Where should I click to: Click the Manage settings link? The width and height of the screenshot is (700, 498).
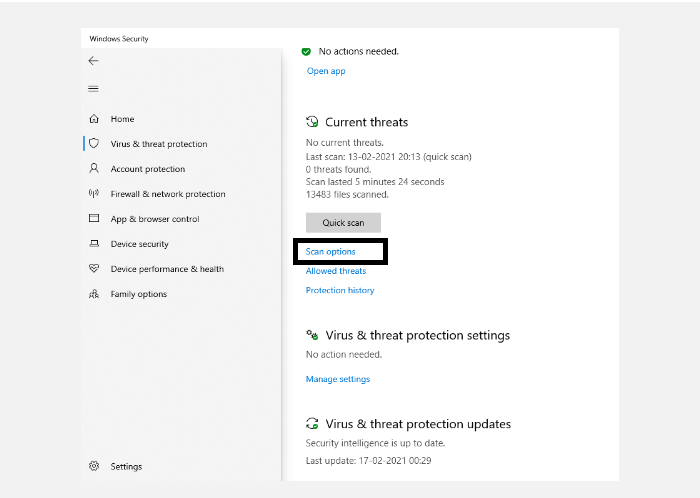pyautogui.click(x=338, y=379)
